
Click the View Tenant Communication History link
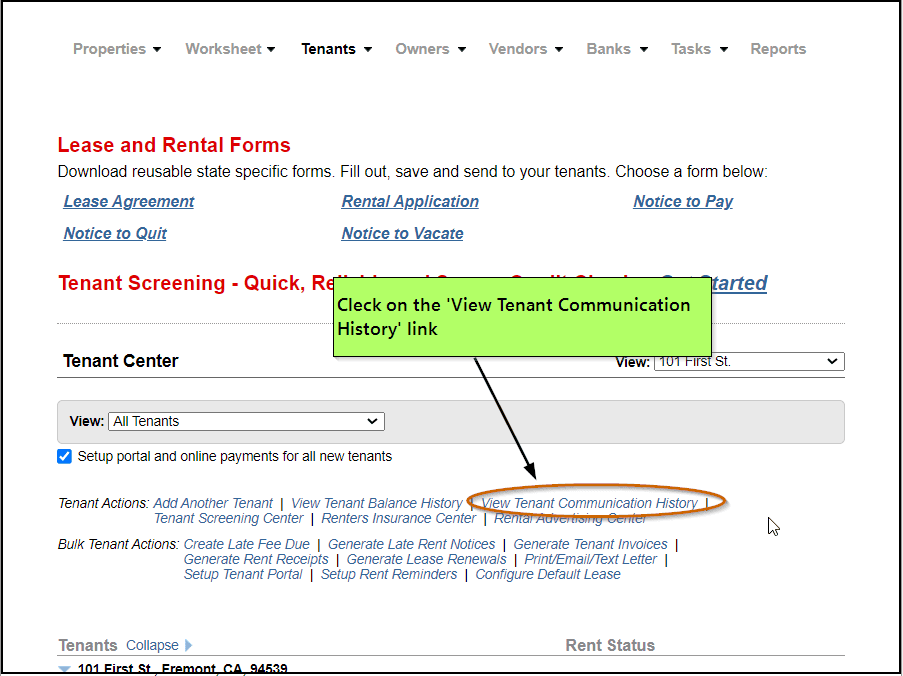click(x=589, y=503)
